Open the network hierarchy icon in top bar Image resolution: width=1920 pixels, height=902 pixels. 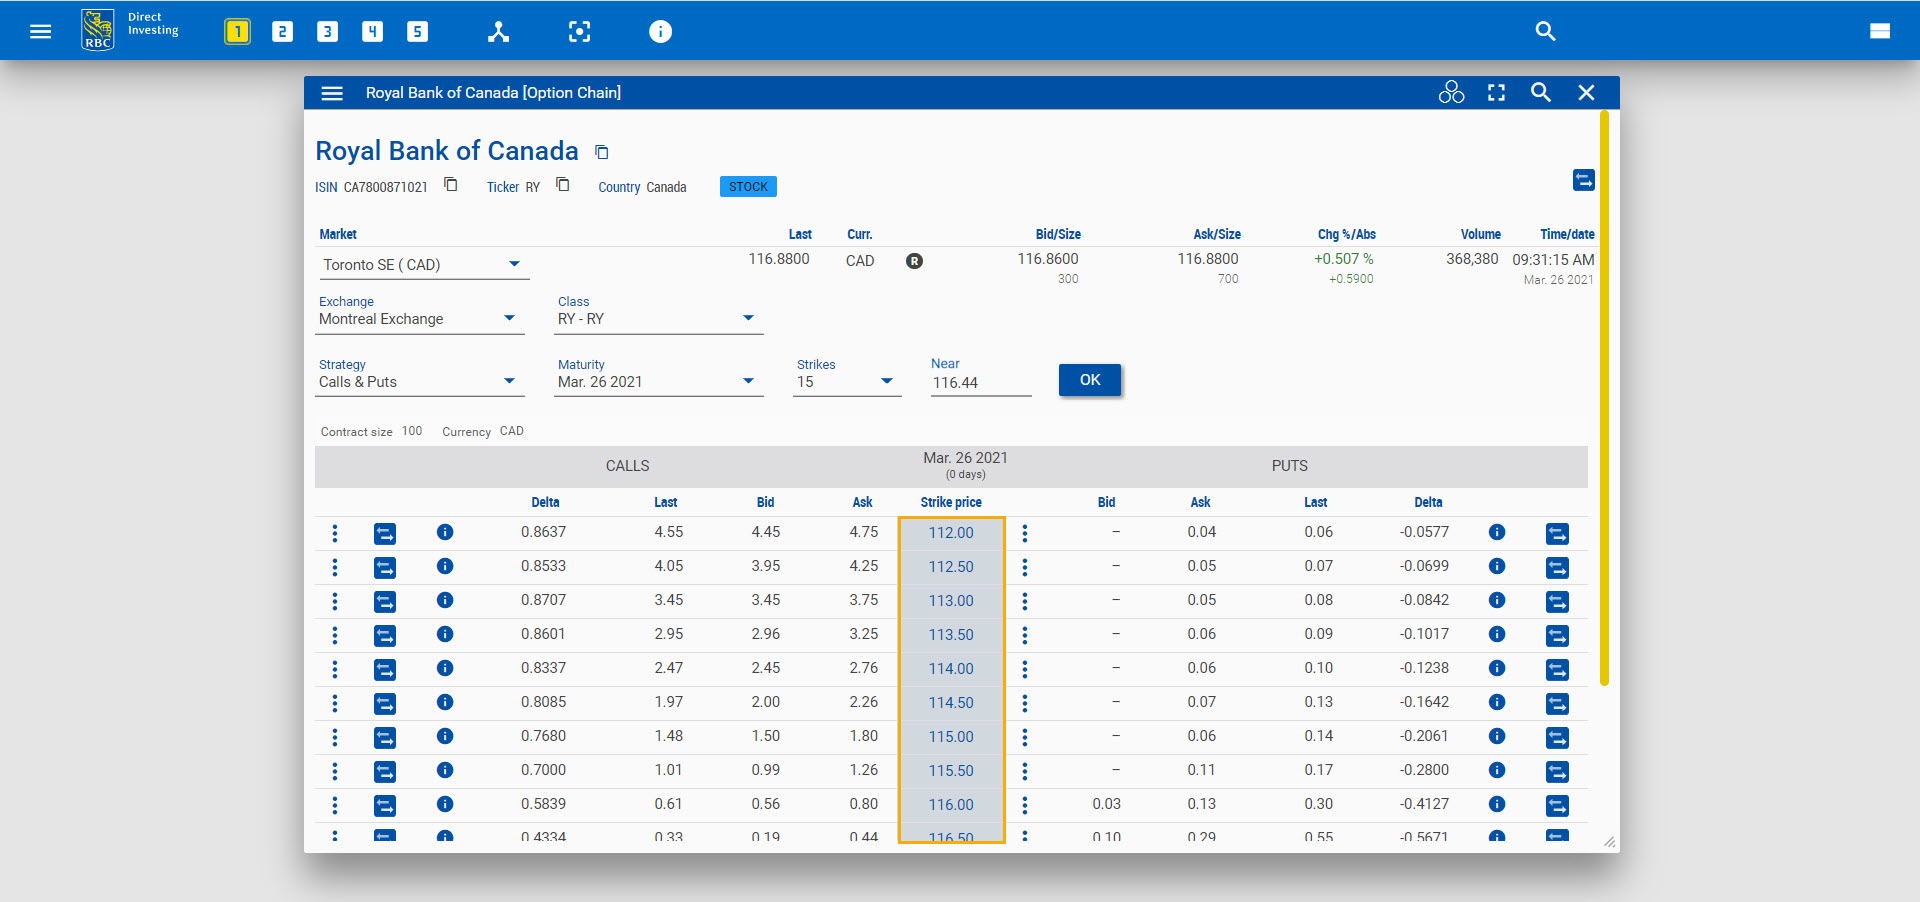498,32
